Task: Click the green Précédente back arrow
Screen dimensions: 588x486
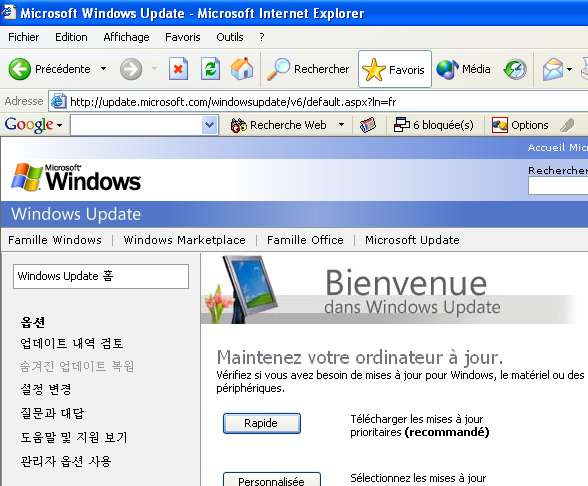Action: click(x=20, y=69)
